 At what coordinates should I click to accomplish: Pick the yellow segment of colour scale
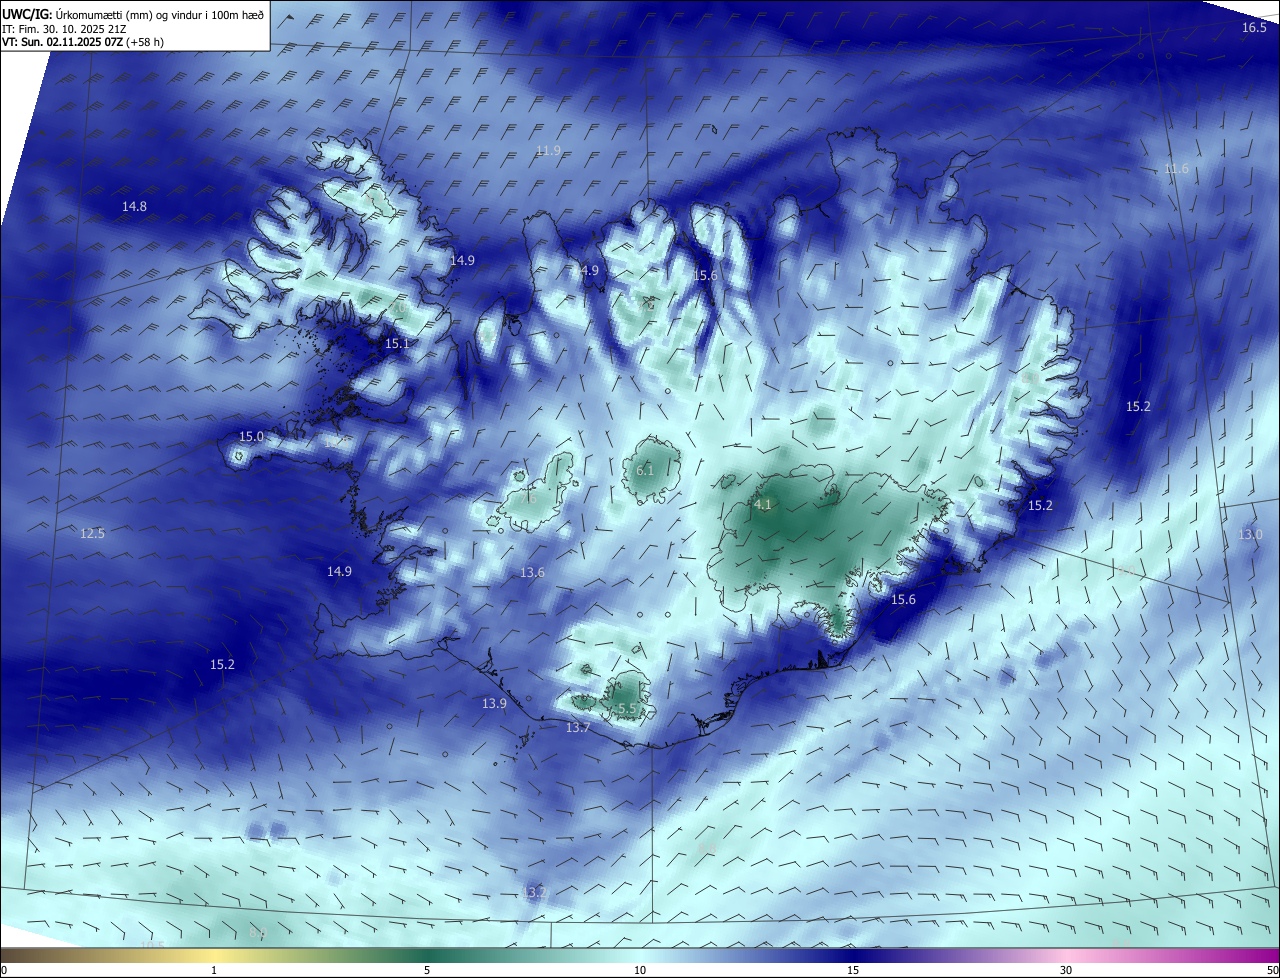tap(214, 956)
